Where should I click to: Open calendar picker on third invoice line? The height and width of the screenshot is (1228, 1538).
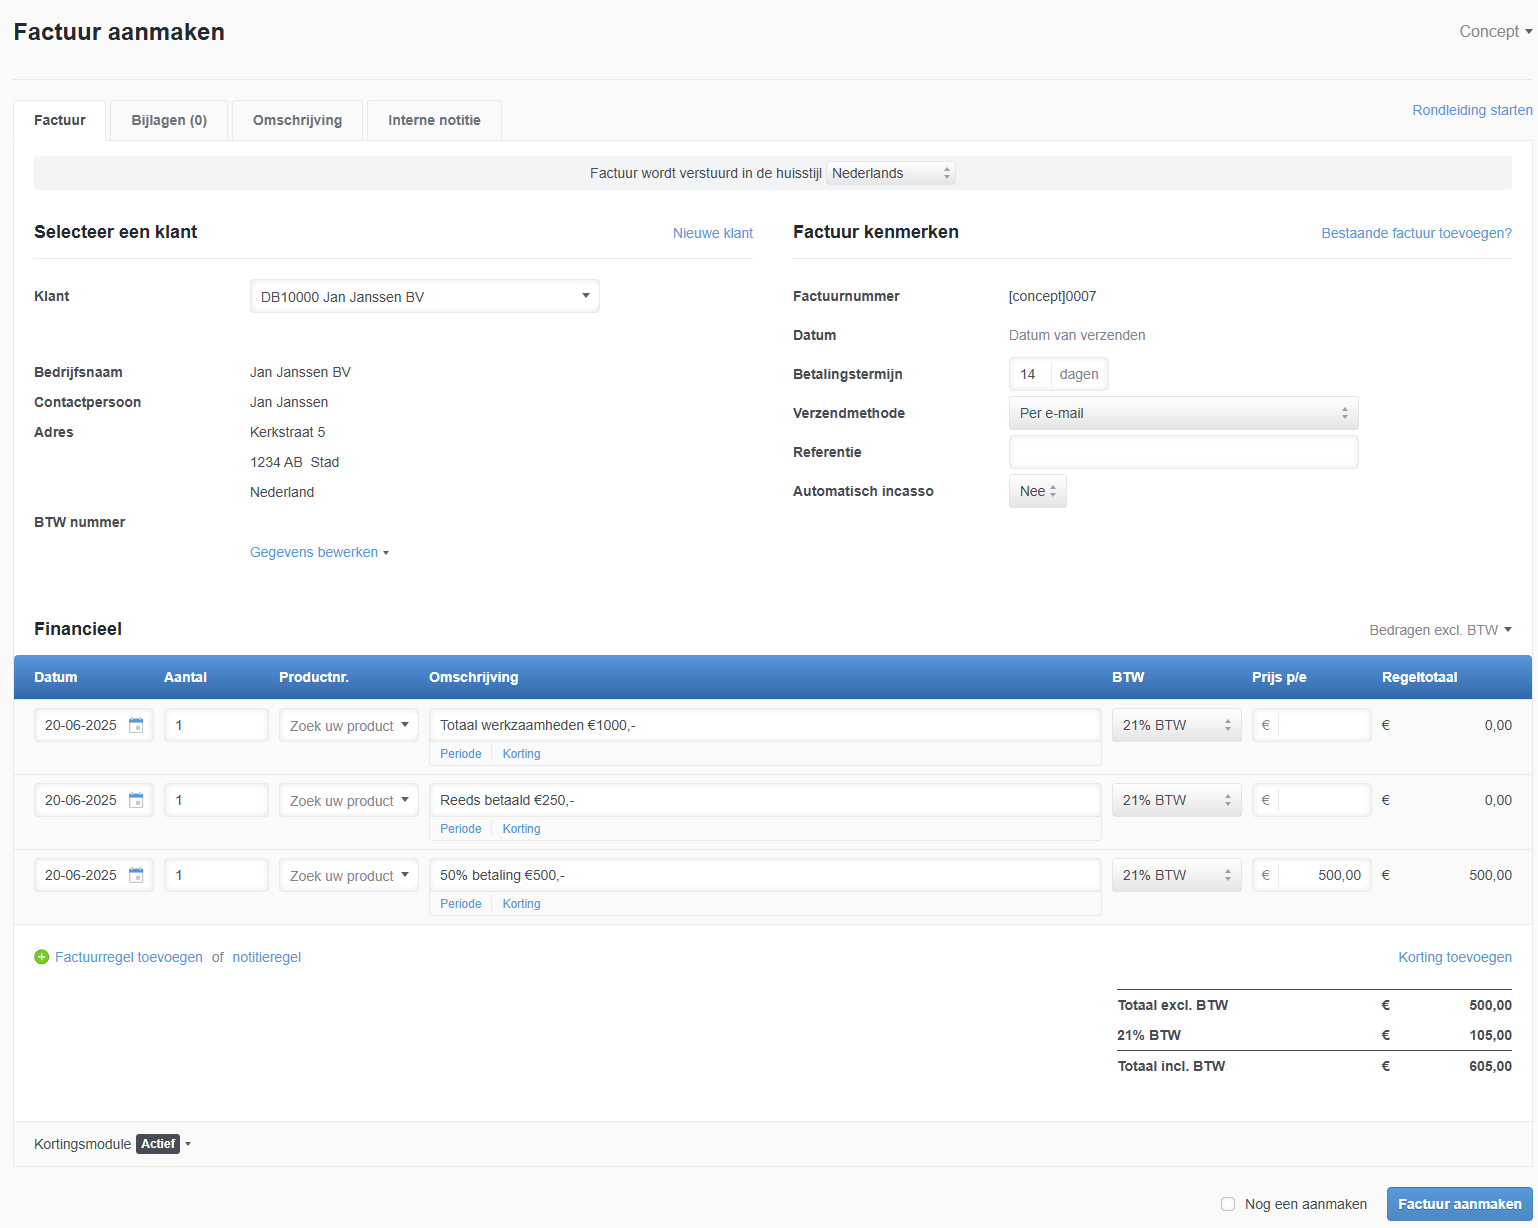click(x=136, y=876)
